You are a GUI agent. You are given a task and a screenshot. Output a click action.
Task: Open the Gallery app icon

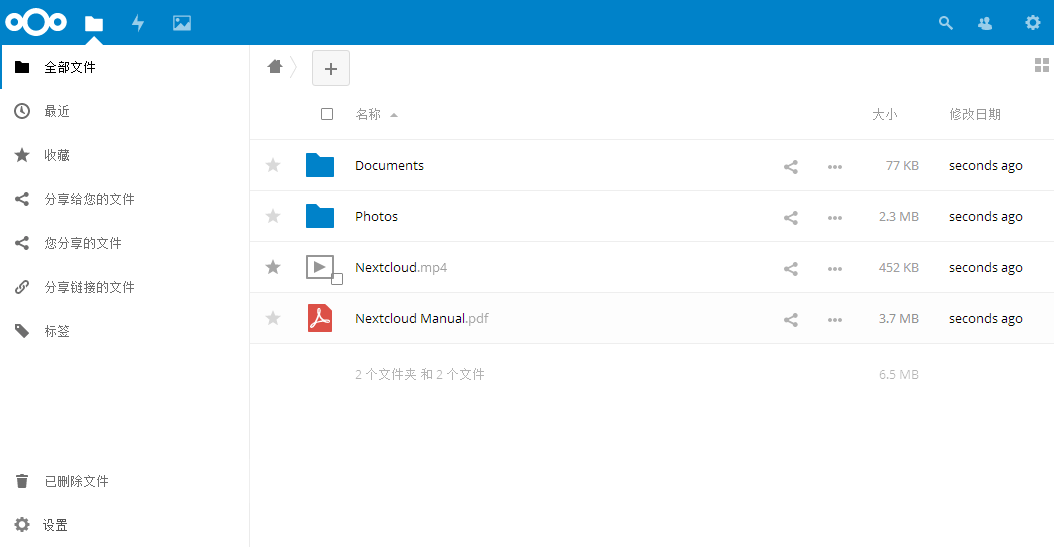181,23
